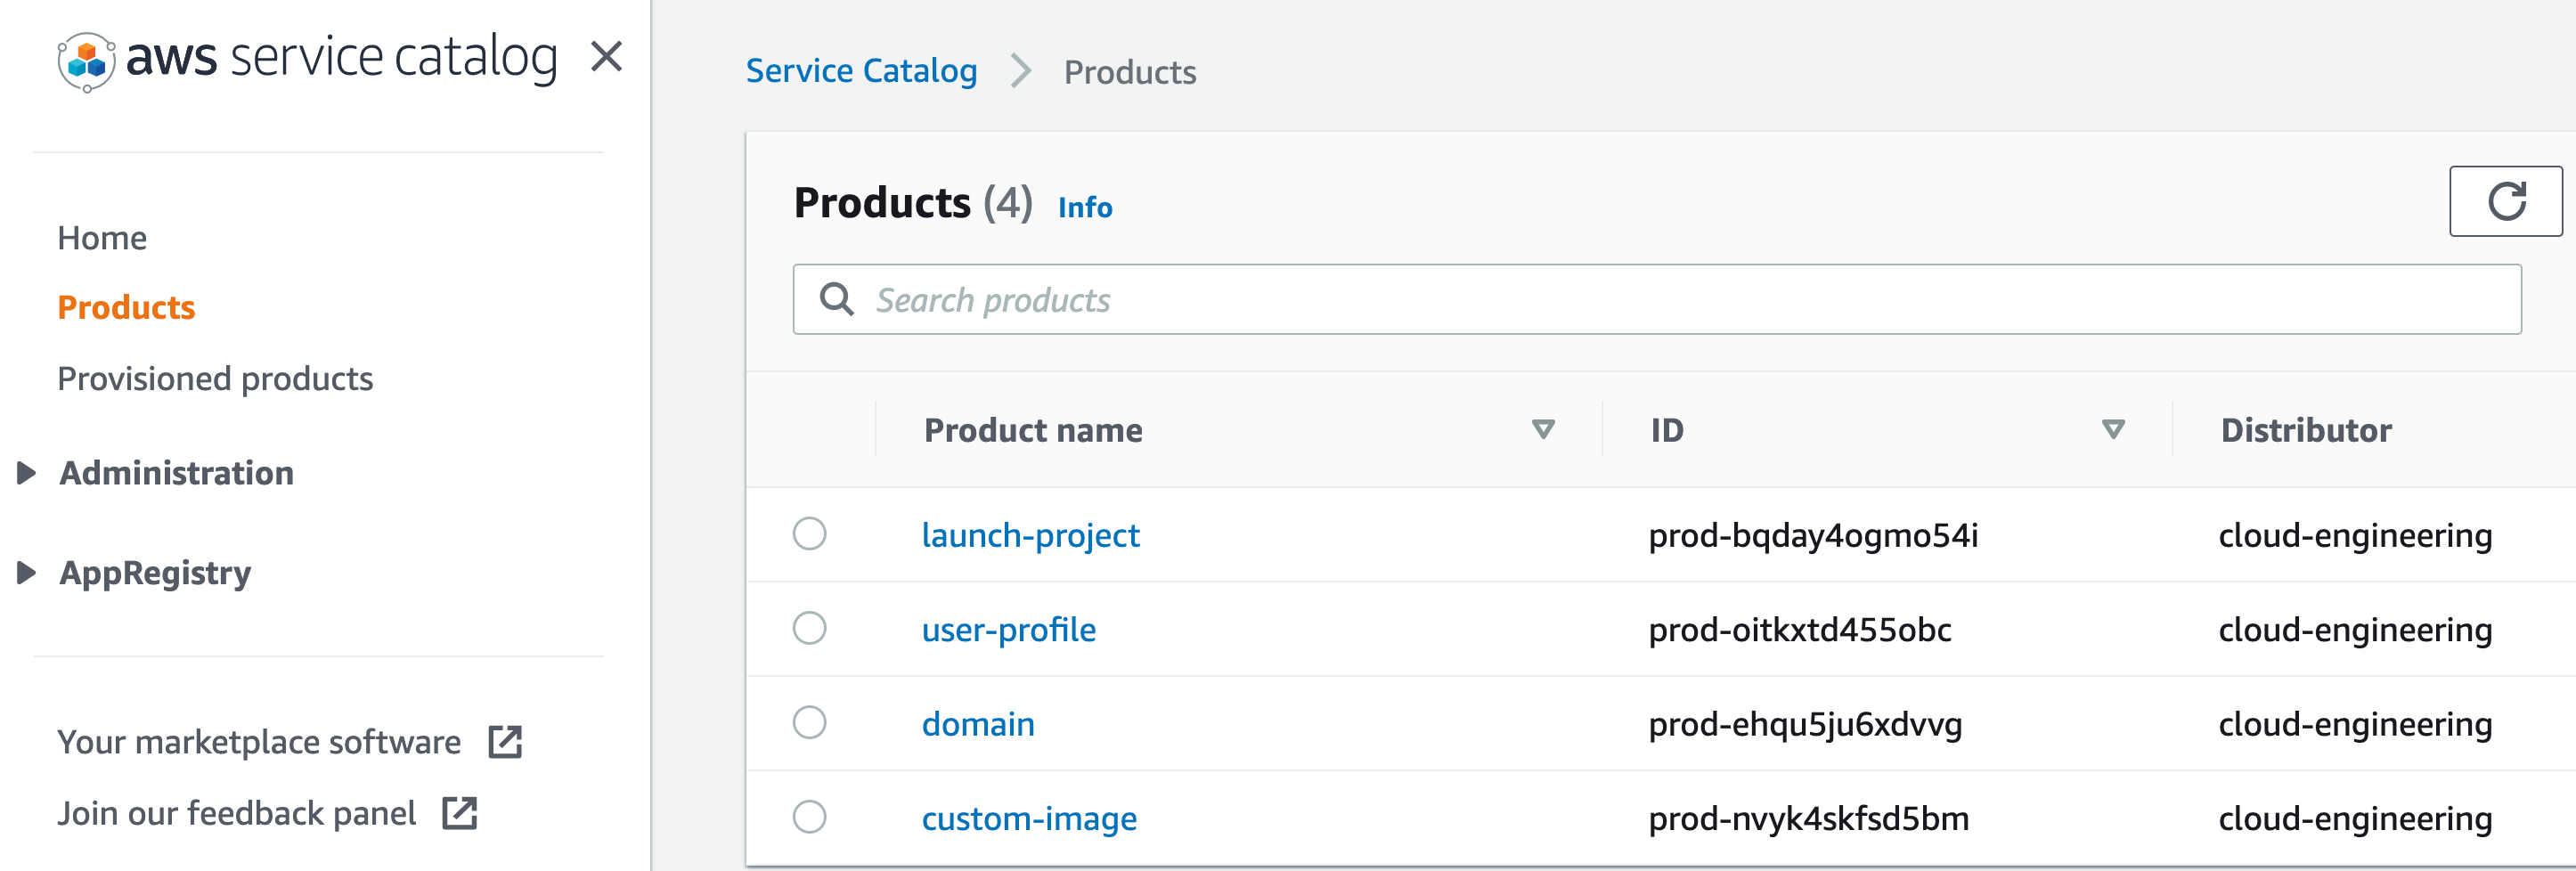The height and width of the screenshot is (871, 2576).
Task: Click ID prod-ehqu5ju6xdvvg
Action: 1804,723
